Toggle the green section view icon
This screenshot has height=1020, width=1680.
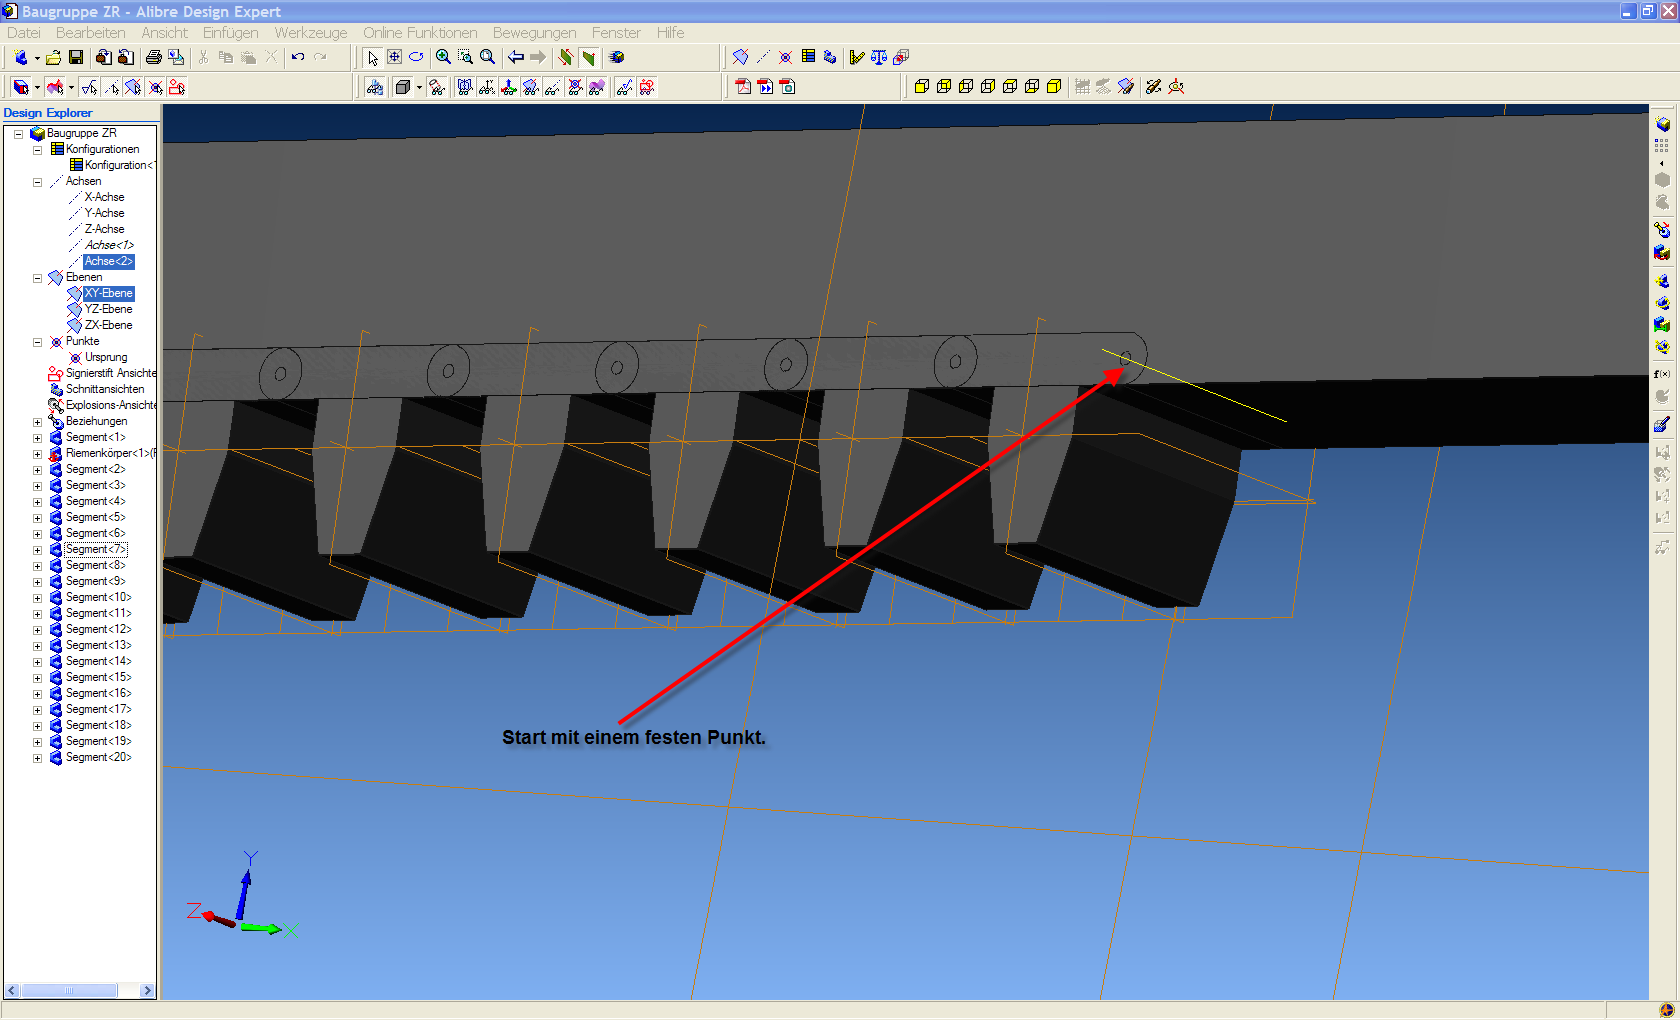pos(589,57)
